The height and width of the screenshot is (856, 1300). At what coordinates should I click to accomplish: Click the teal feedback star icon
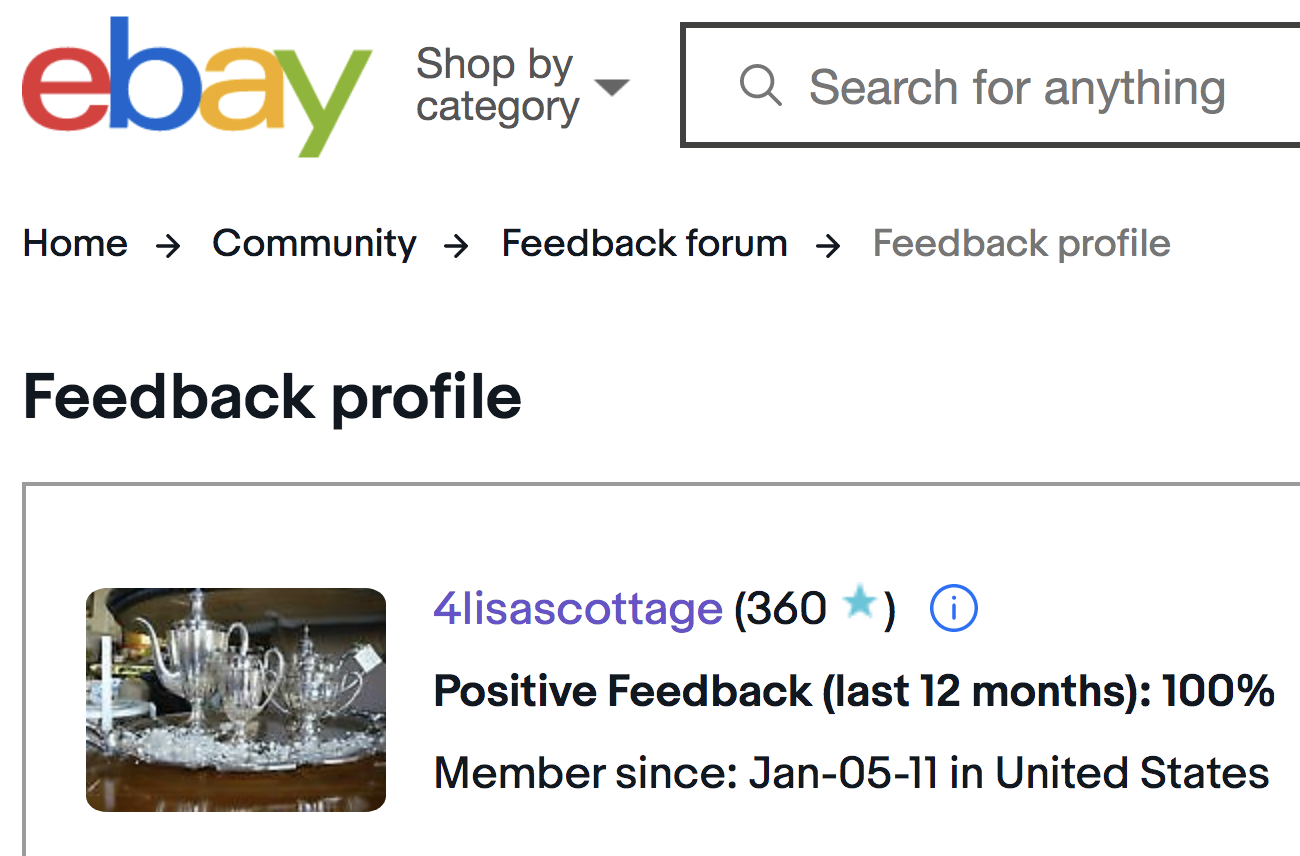click(859, 603)
